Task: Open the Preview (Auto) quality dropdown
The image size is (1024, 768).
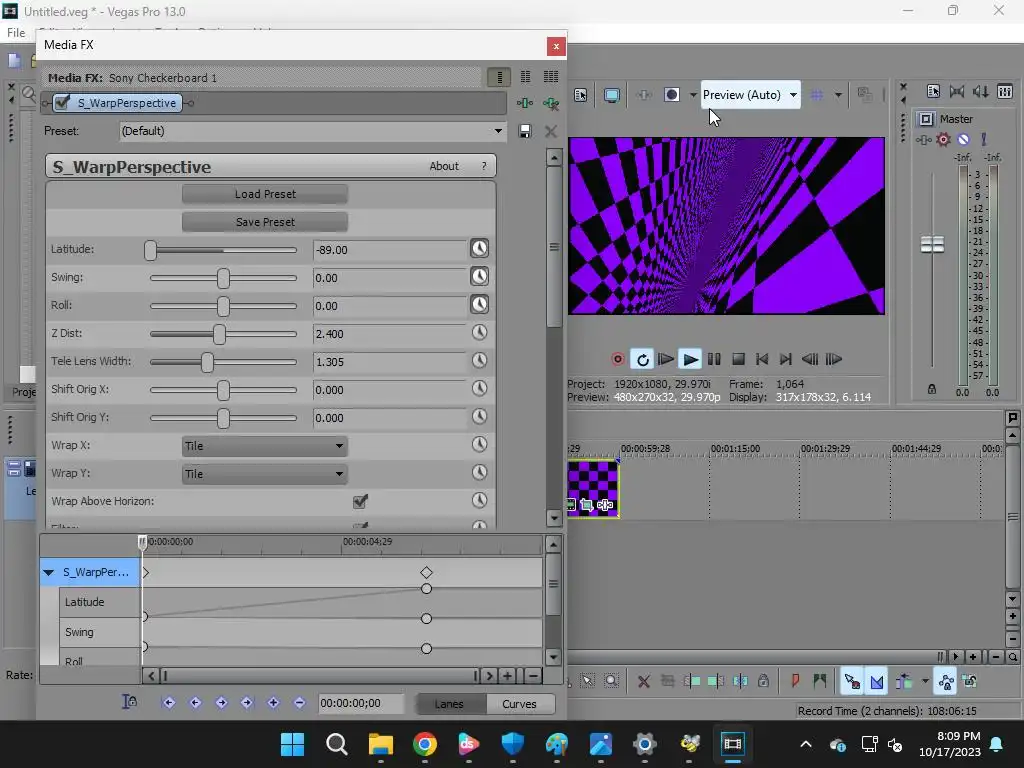Action: (750, 95)
